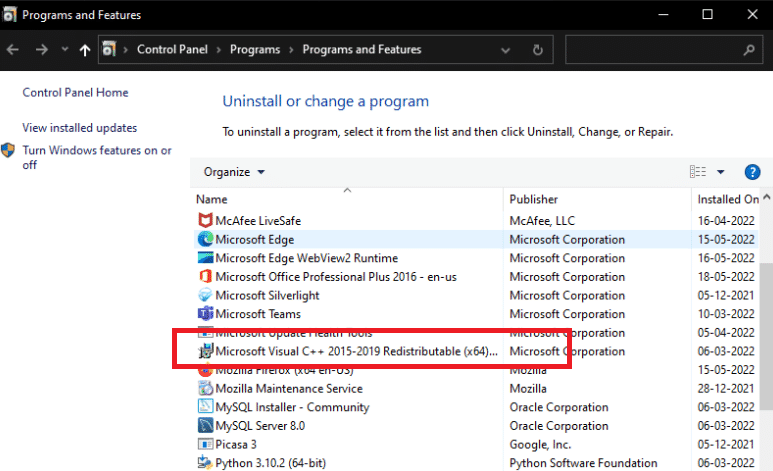
Task: Select Microsoft Teams icon
Action: [x=205, y=314]
